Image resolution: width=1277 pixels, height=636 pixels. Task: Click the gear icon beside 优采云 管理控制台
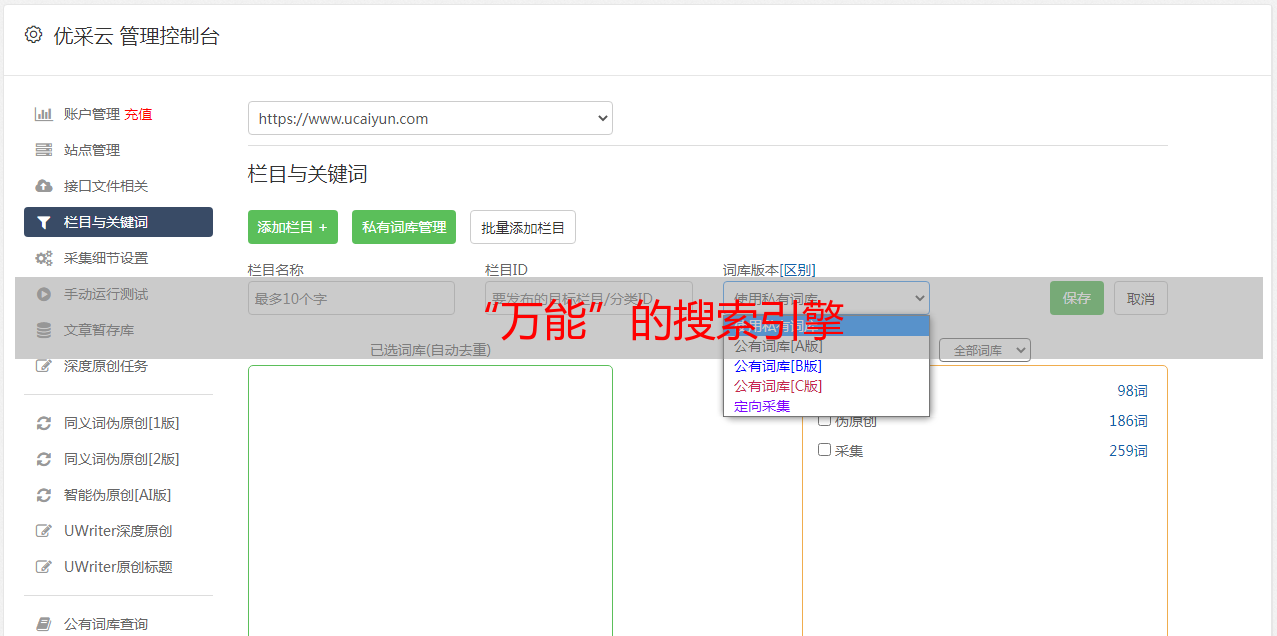click(33, 35)
